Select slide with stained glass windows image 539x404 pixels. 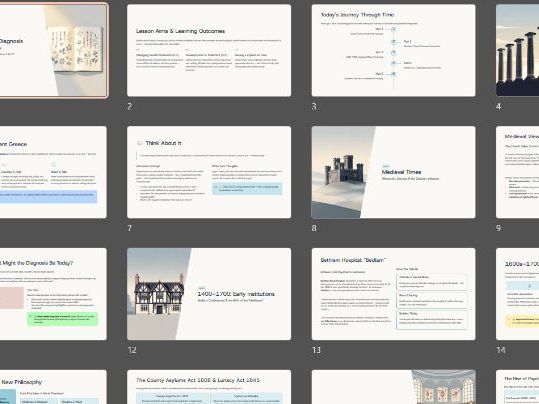[x=394, y=387]
